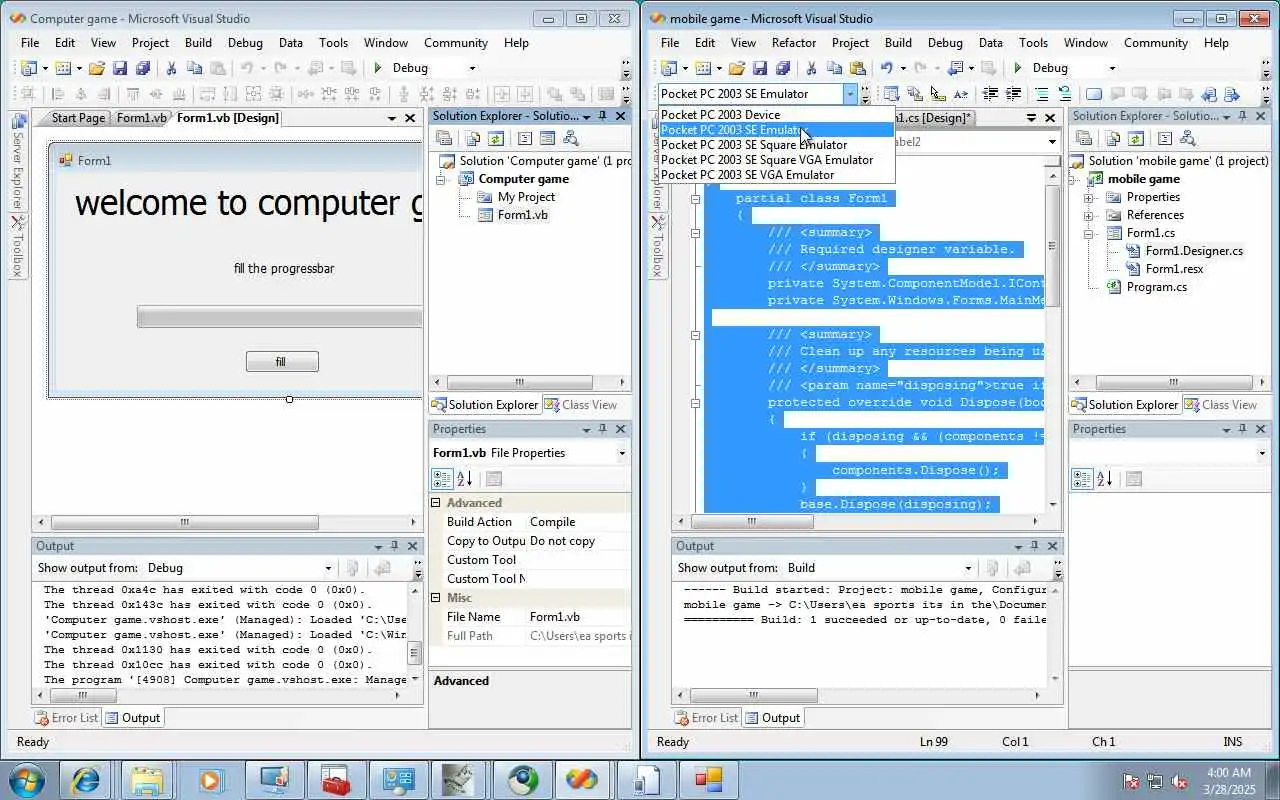Pin the mobile game Properties panel
Image resolution: width=1280 pixels, height=800 pixels.
pos(1242,429)
